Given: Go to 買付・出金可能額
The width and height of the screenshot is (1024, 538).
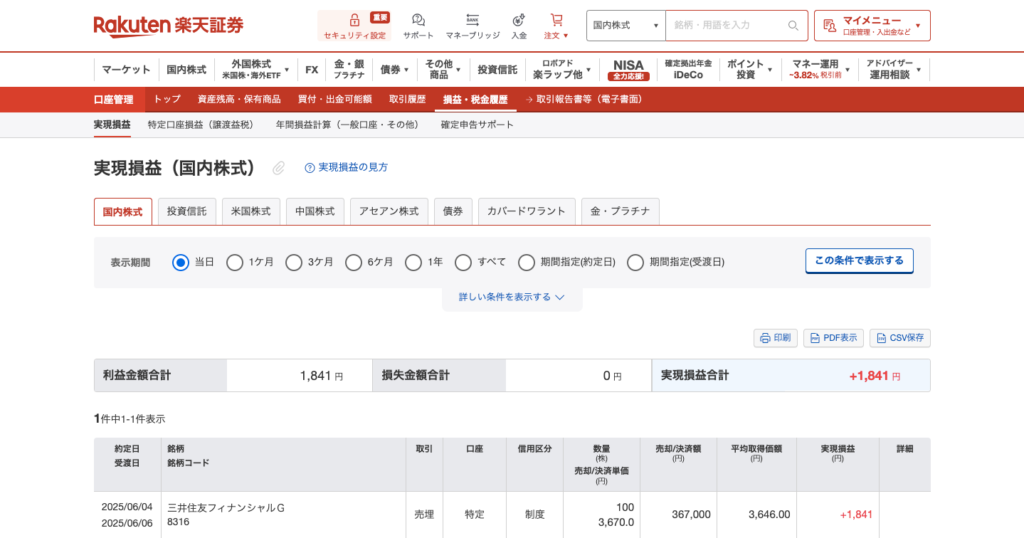Looking at the screenshot, I should pyautogui.click(x=334, y=99).
